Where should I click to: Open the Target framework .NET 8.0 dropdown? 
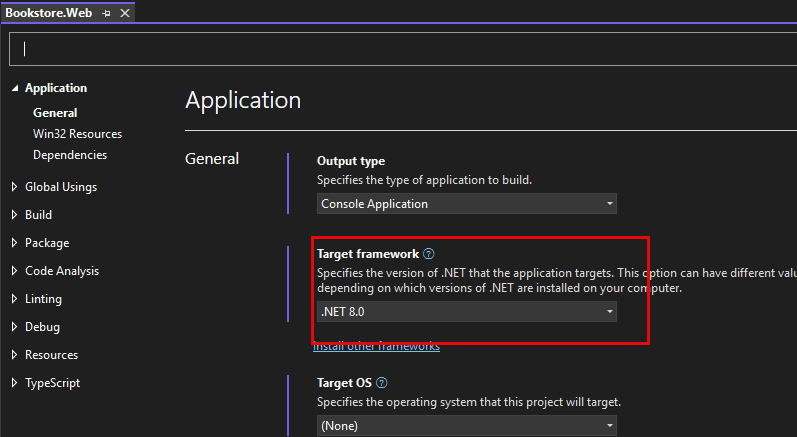click(467, 311)
